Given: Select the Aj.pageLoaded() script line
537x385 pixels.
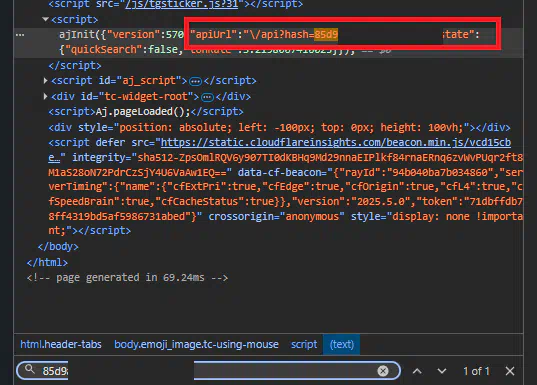Looking at the screenshot, I should tap(146, 112).
